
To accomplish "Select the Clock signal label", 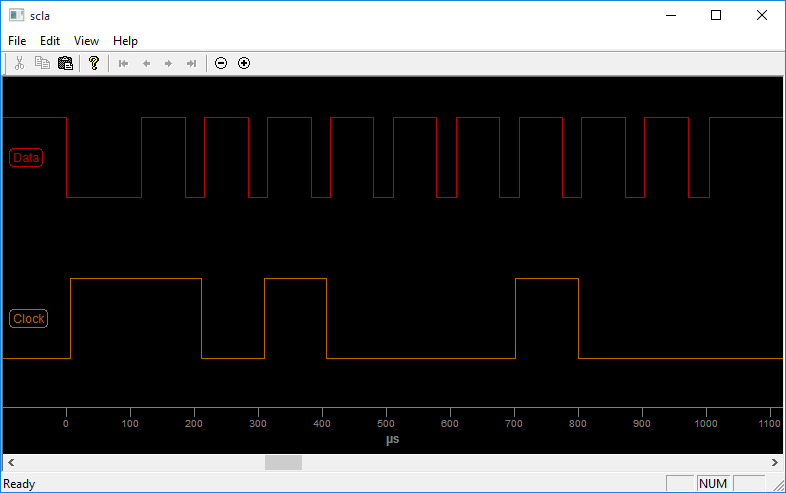I will (x=28, y=319).
